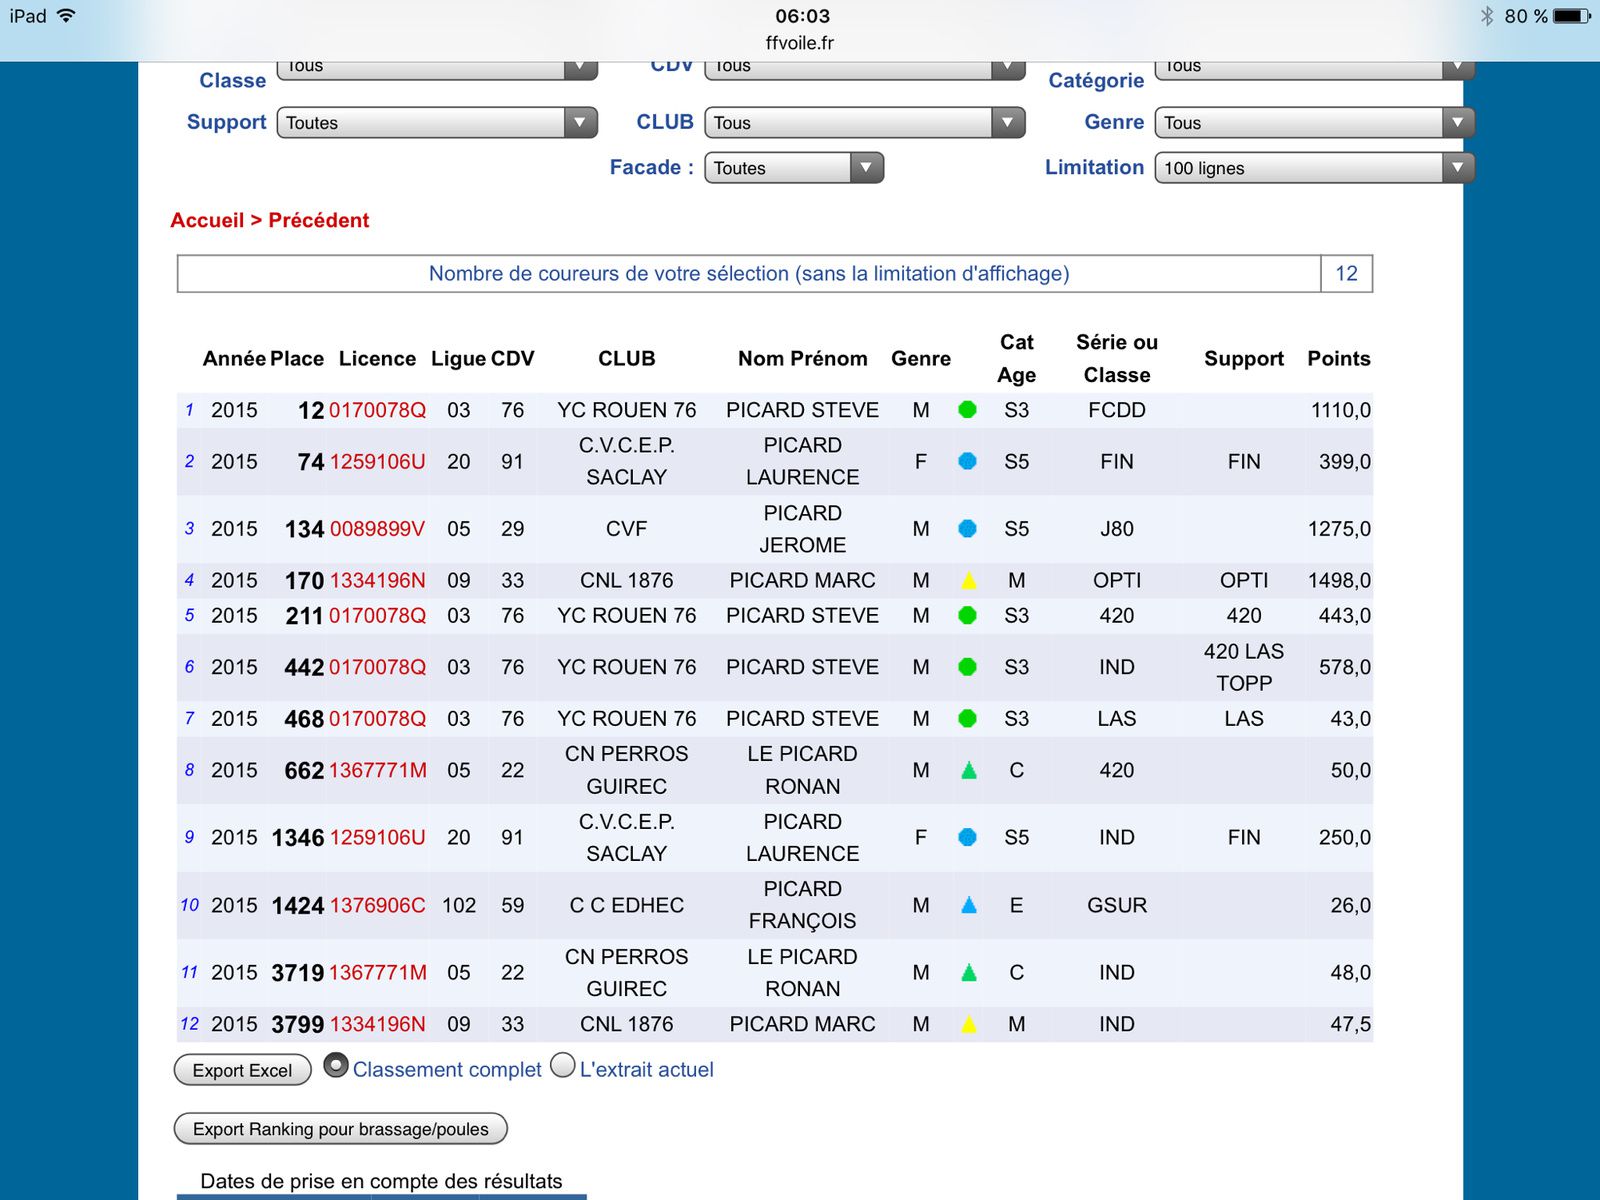Viewport: 1600px width, 1200px height.
Task: Click the green circle icon in row 1
Action: (x=967, y=410)
